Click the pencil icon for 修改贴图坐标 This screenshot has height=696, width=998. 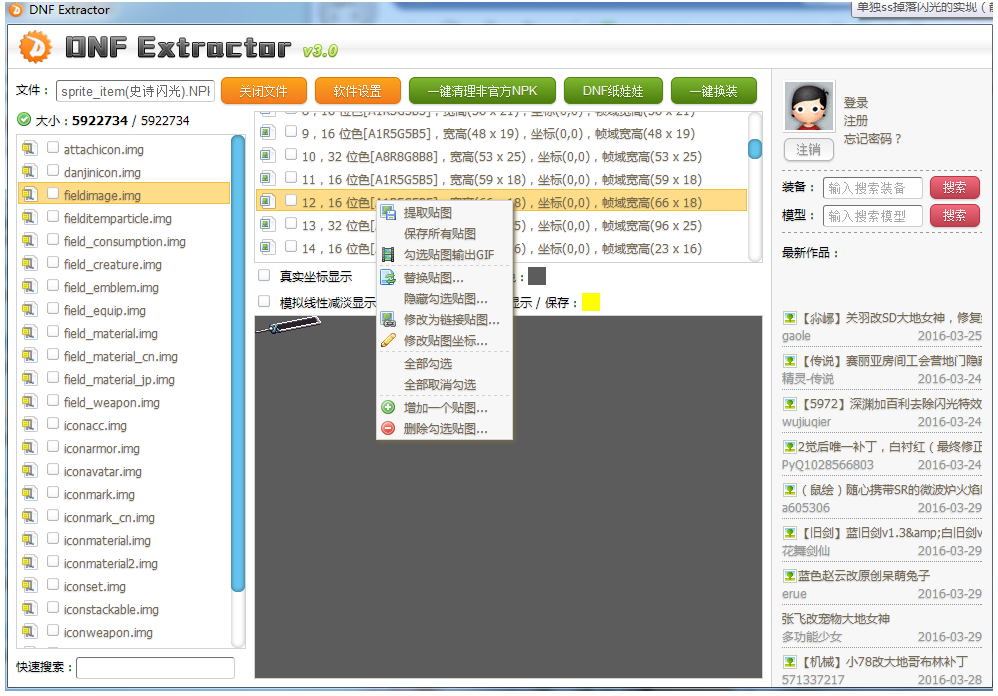[388, 341]
